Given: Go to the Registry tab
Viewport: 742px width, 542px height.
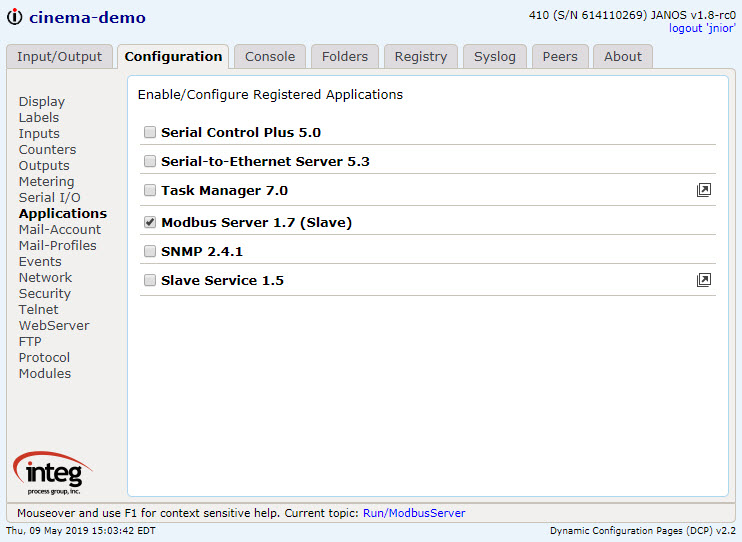Looking at the screenshot, I should [x=421, y=57].
